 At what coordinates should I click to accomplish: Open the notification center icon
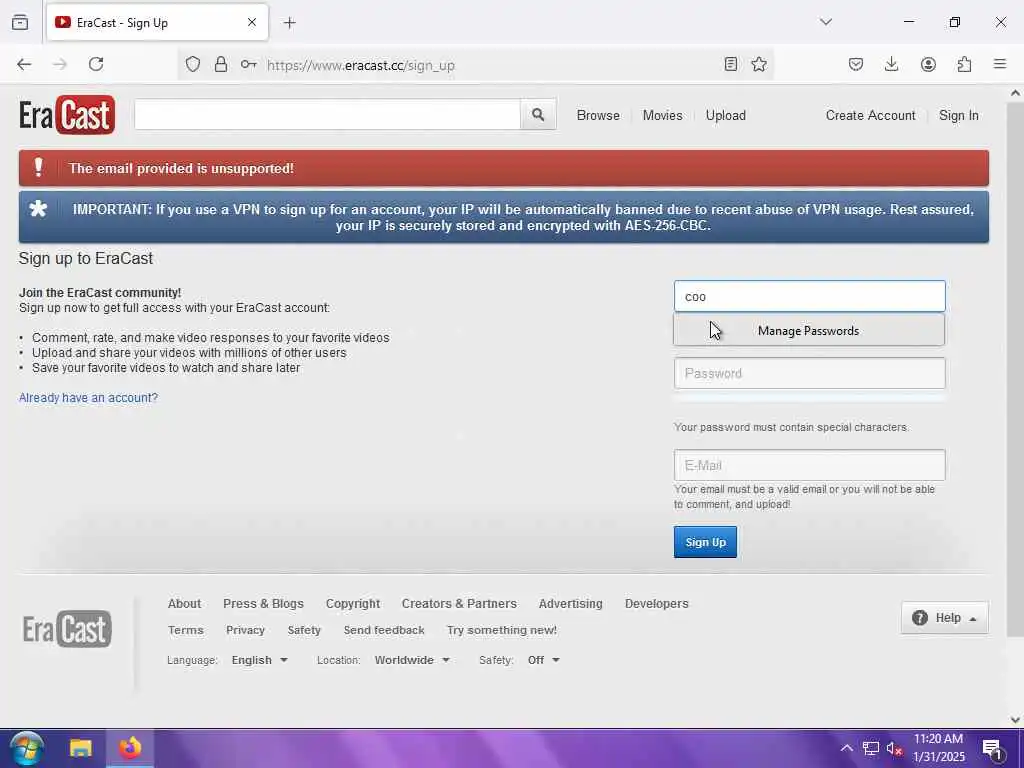992,749
